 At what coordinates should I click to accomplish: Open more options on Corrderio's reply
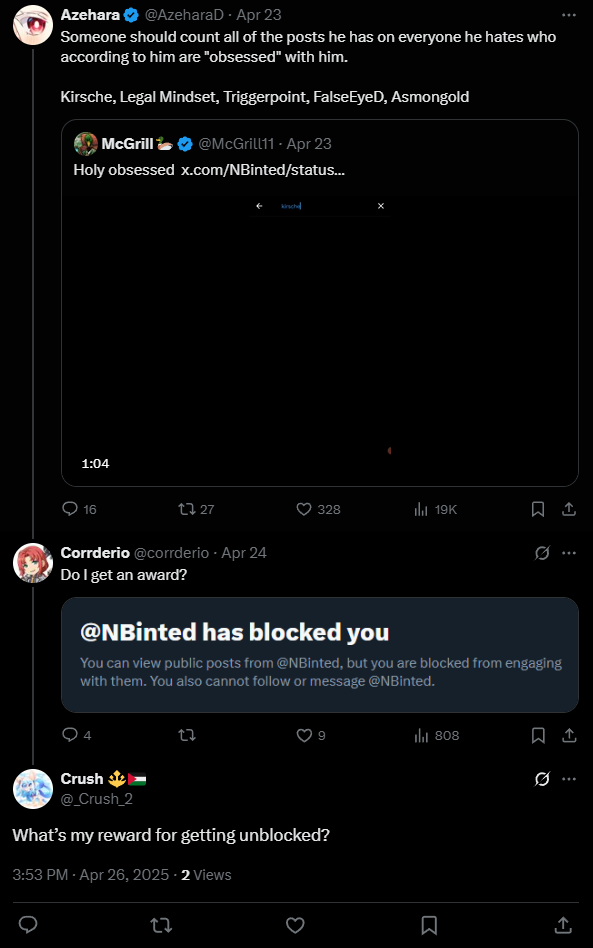(569, 553)
